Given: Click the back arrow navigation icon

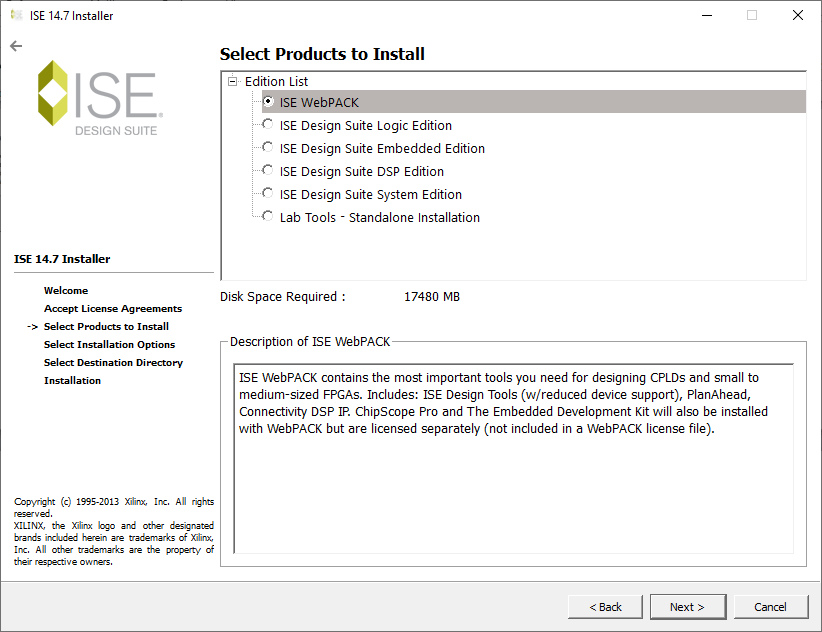Looking at the screenshot, I should [x=15, y=45].
